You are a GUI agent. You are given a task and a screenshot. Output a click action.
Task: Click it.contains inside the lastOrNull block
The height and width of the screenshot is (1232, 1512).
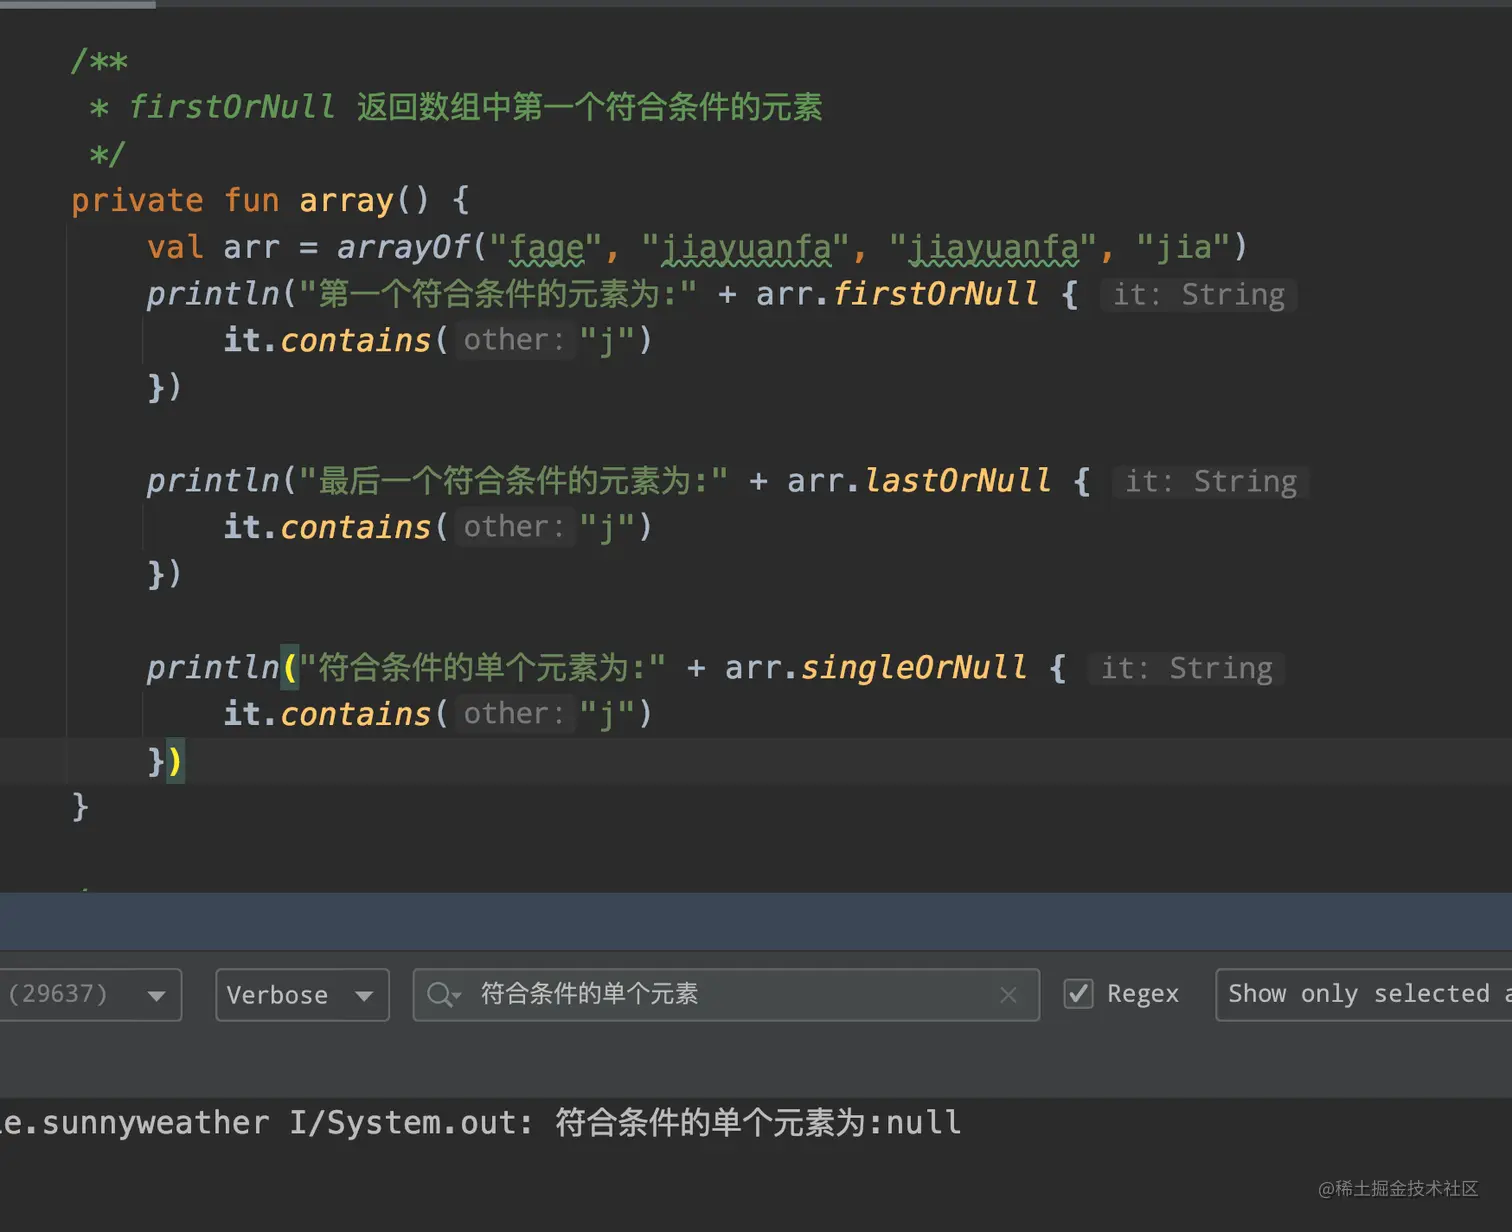pyautogui.click(x=327, y=527)
